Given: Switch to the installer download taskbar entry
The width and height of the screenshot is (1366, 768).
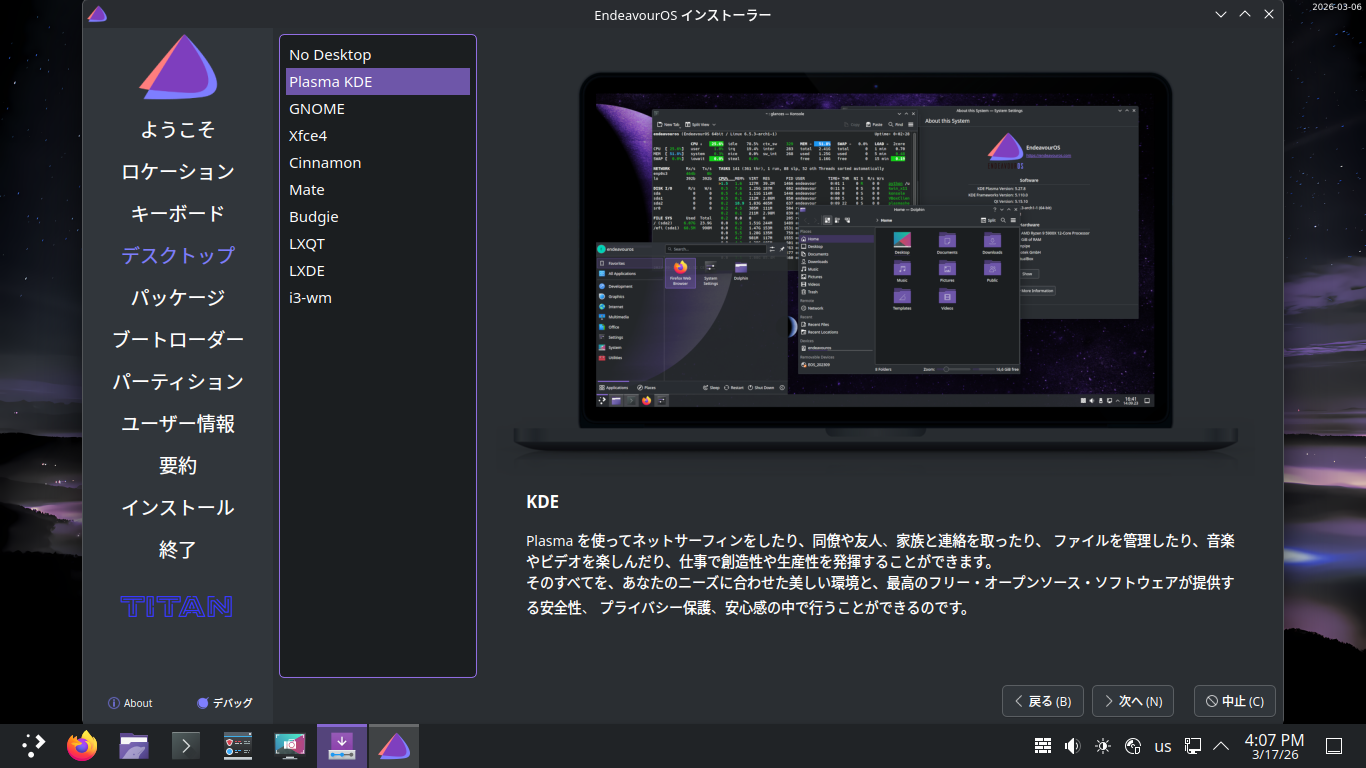Looking at the screenshot, I should coord(342,746).
